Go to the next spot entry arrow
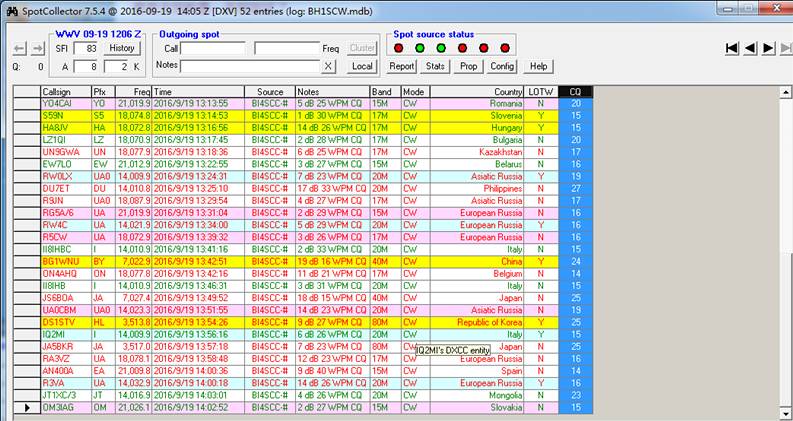 coord(768,47)
